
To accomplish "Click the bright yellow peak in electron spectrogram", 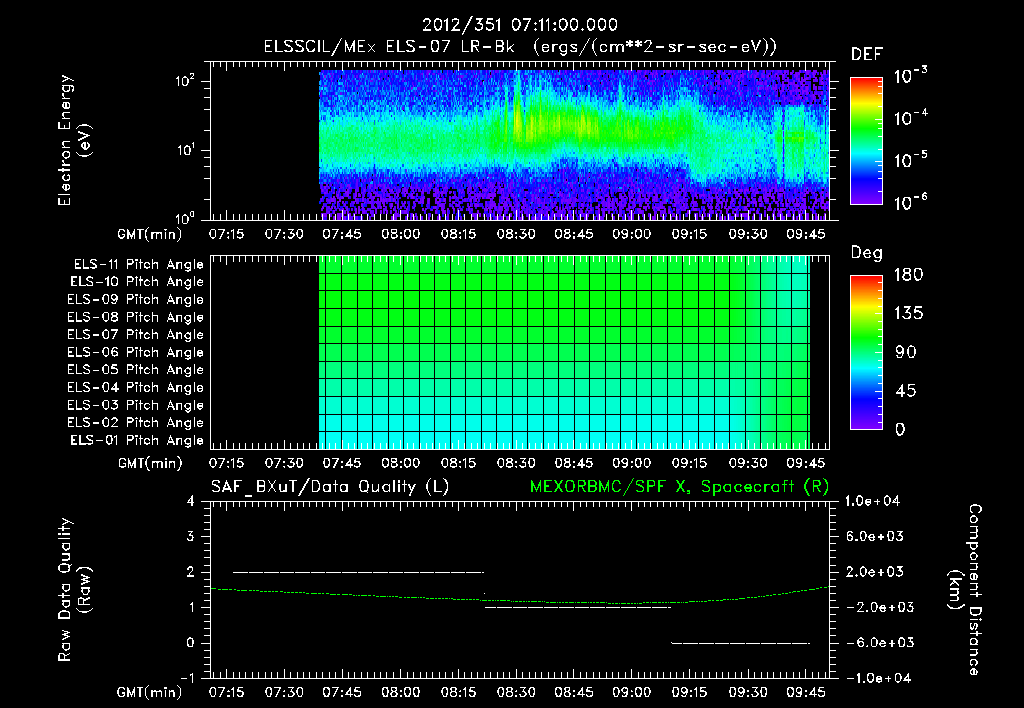I will pos(517,121).
